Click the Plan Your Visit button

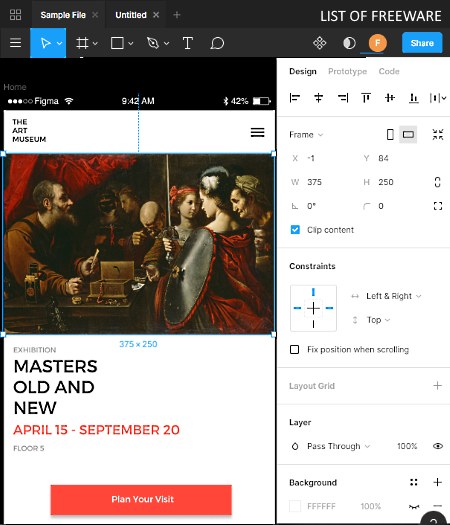click(x=141, y=499)
